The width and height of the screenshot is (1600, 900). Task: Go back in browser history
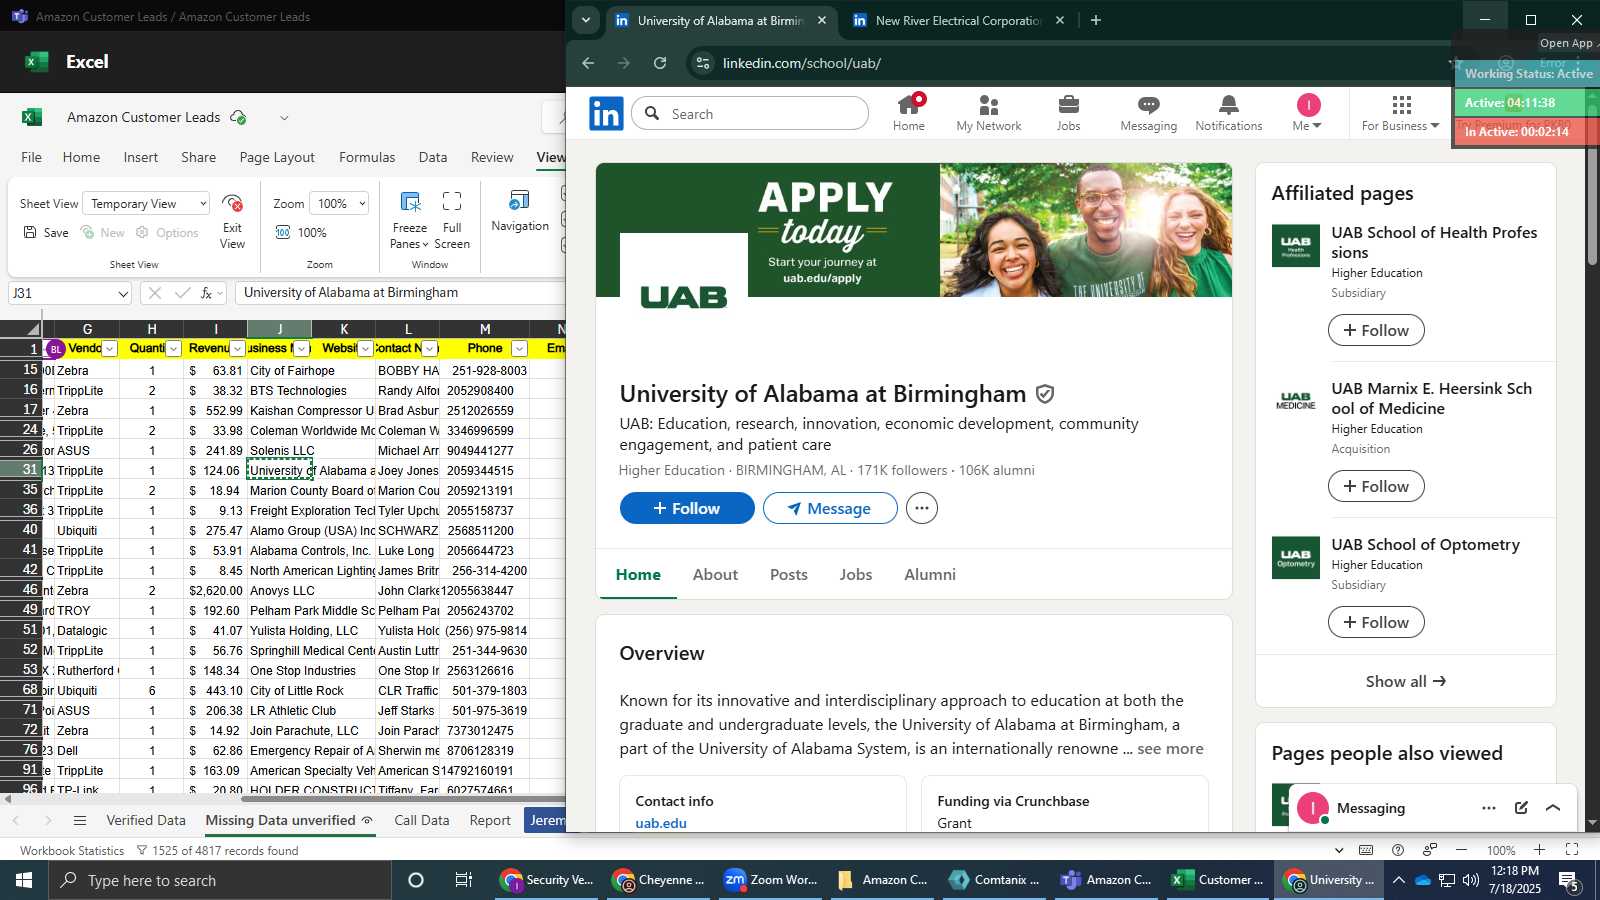tap(588, 63)
